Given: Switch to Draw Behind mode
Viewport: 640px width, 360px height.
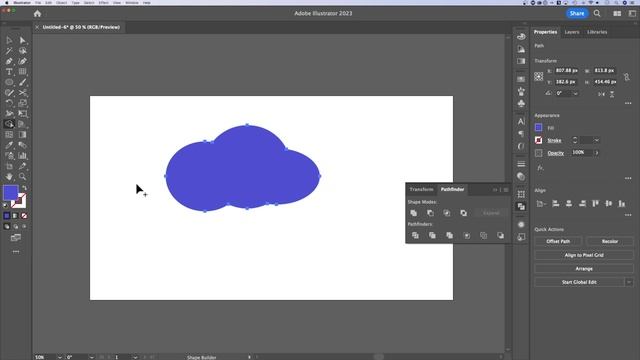Looking at the screenshot, I should point(16,227).
